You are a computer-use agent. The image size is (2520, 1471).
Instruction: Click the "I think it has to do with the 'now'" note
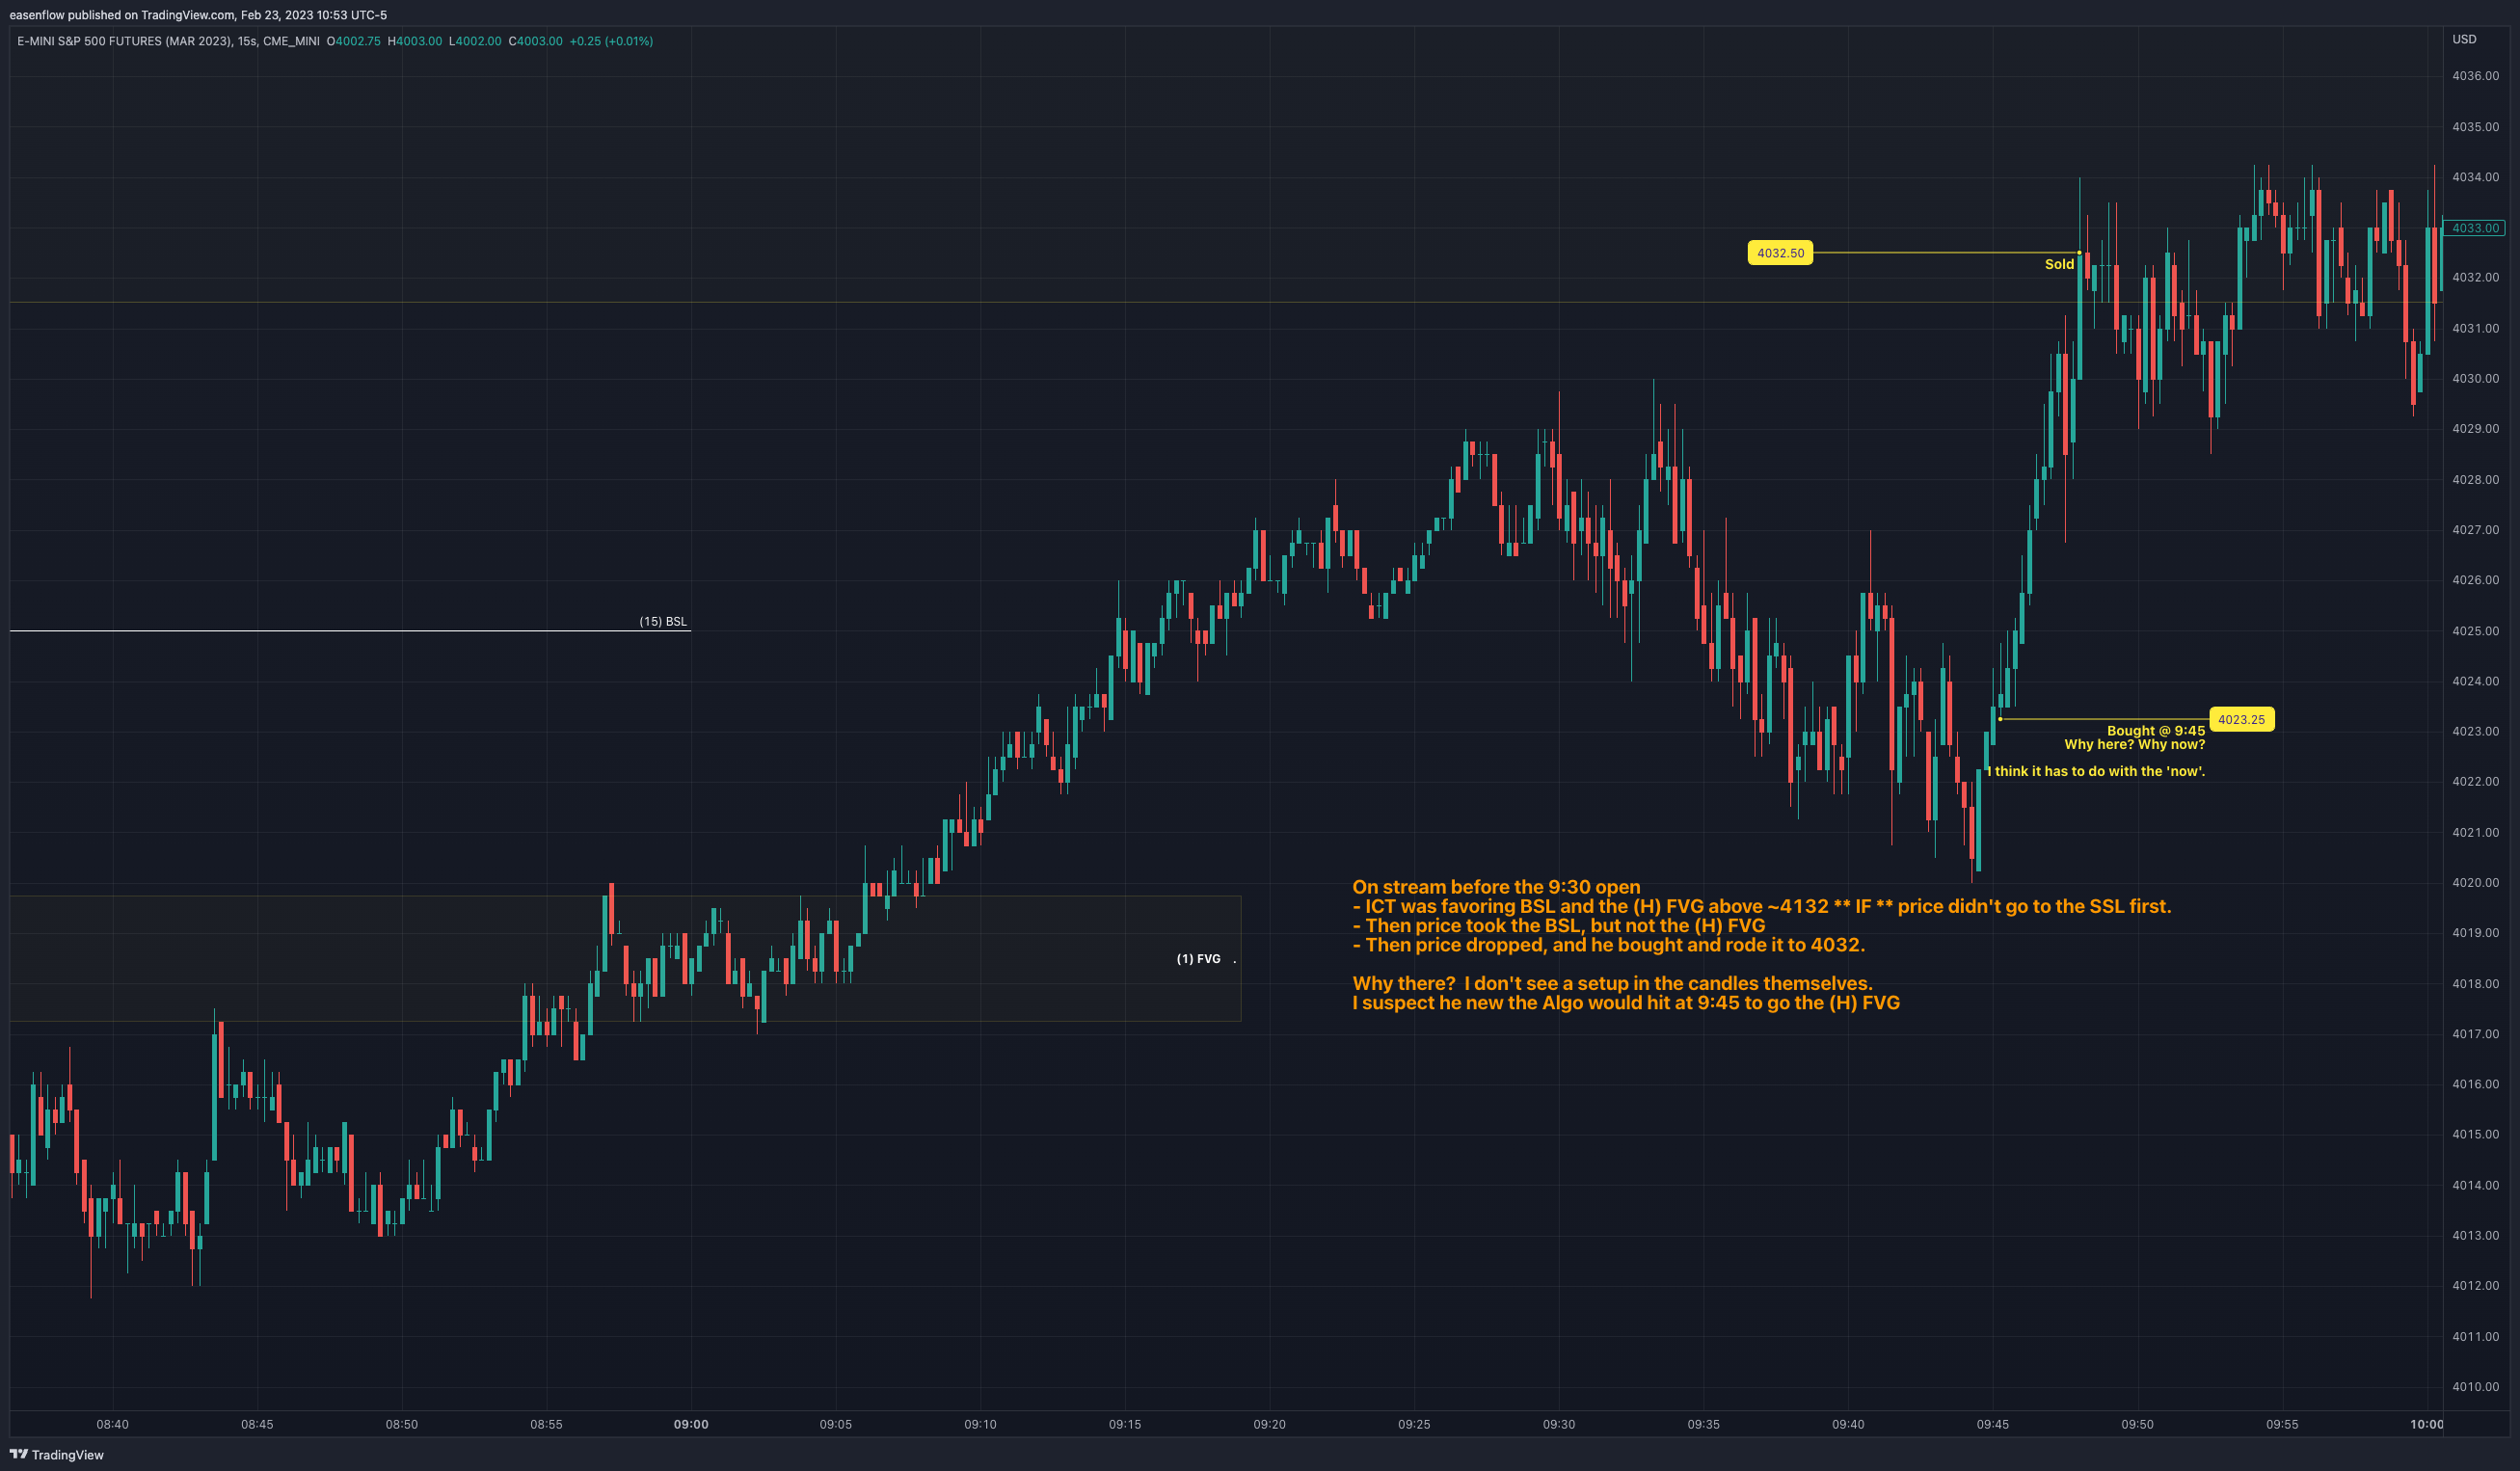click(x=2095, y=771)
